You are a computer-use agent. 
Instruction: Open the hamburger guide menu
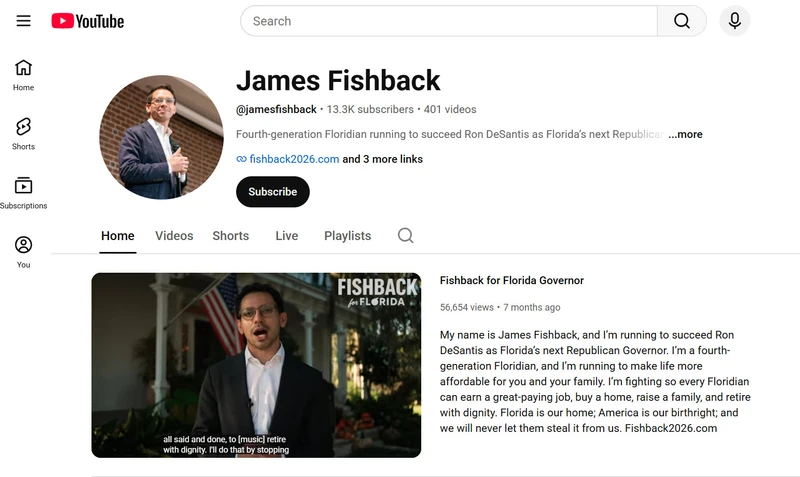click(x=23, y=21)
